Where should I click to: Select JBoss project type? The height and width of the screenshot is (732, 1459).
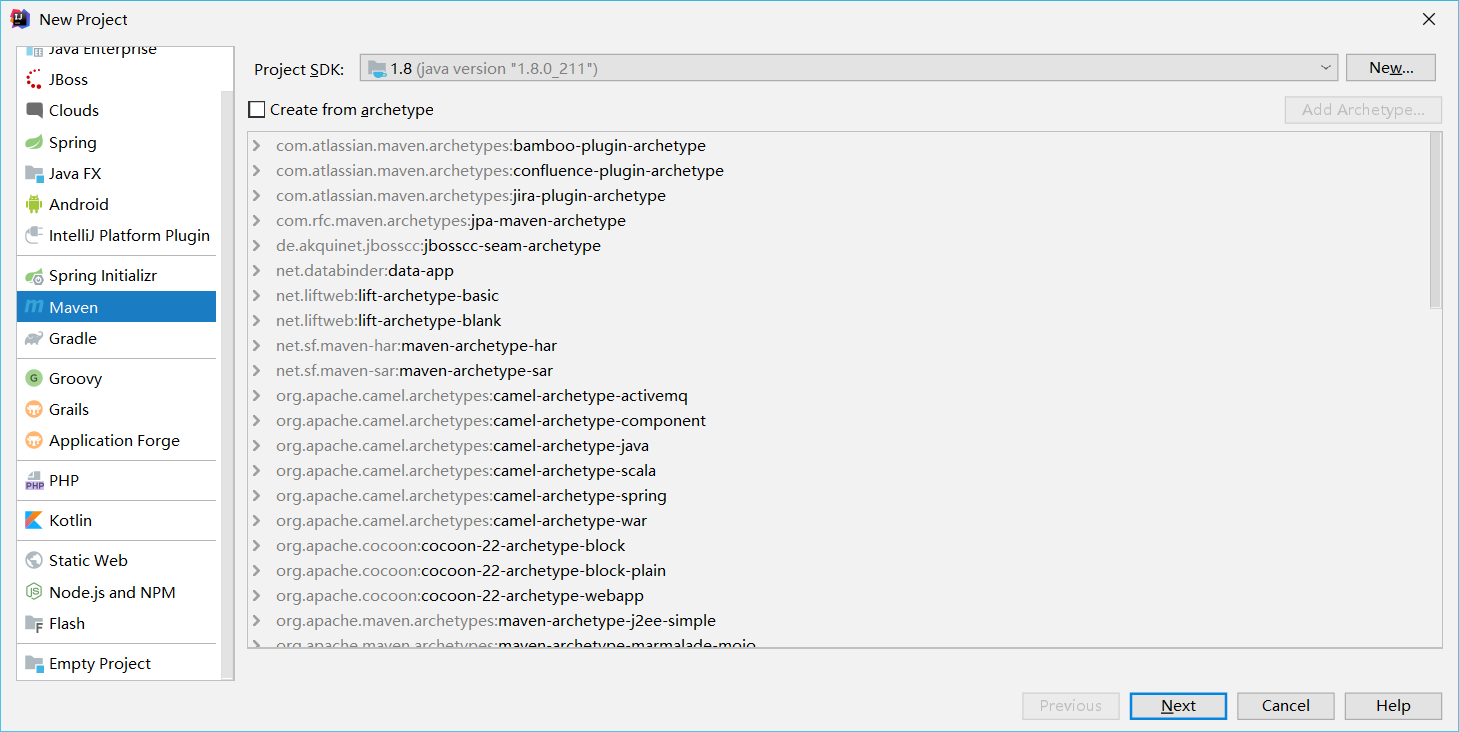[x=116, y=80]
